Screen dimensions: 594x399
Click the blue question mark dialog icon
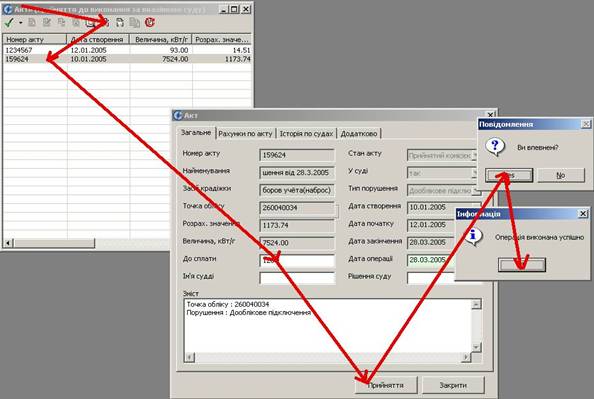click(x=495, y=147)
